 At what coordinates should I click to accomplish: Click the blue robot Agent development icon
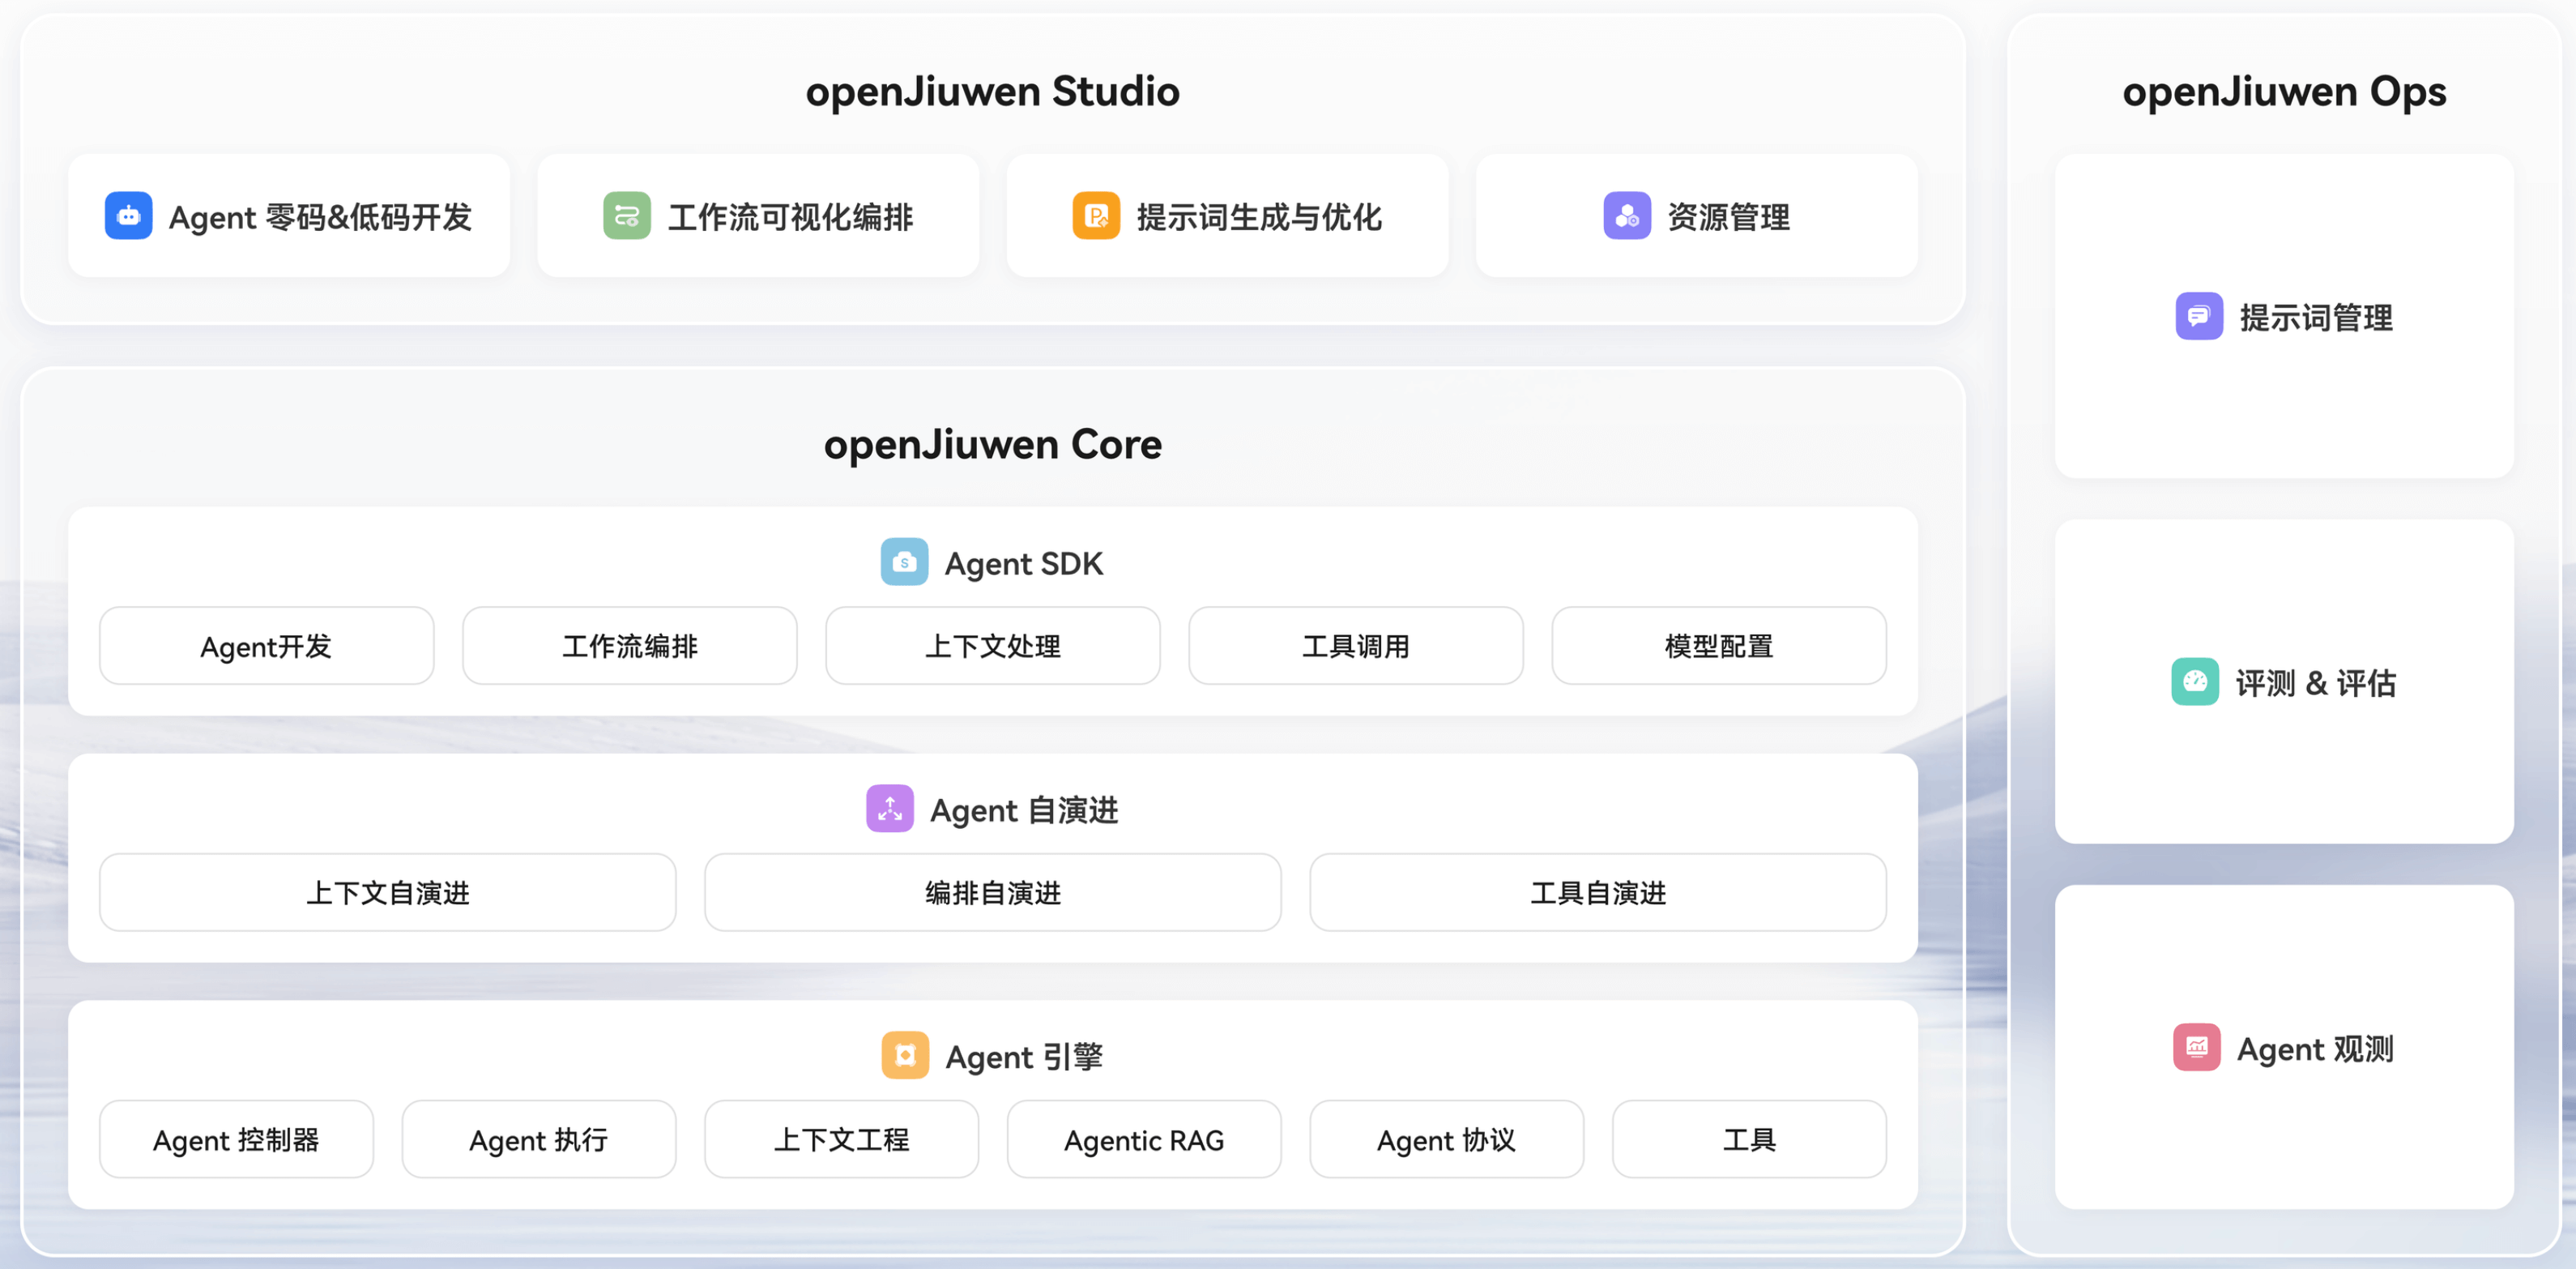[128, 216]
